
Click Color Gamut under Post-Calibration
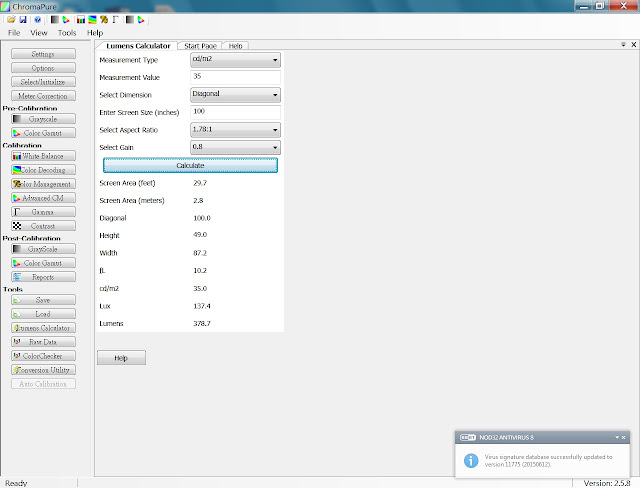click(43, 263)
